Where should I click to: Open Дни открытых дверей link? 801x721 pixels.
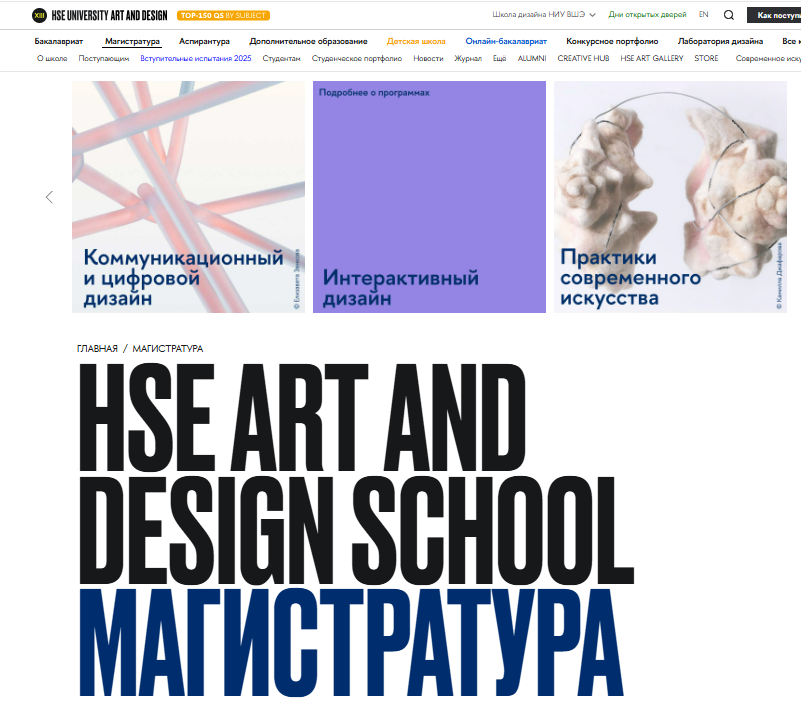click(x=647, y=15)
